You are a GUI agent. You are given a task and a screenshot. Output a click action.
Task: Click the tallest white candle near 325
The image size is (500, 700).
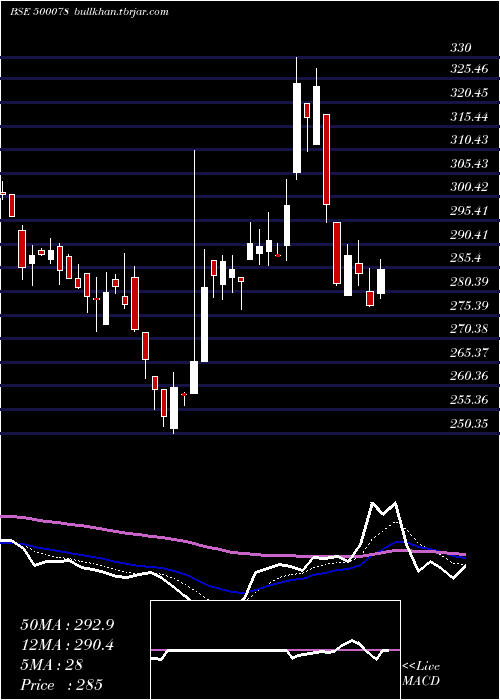pos(297,128)
